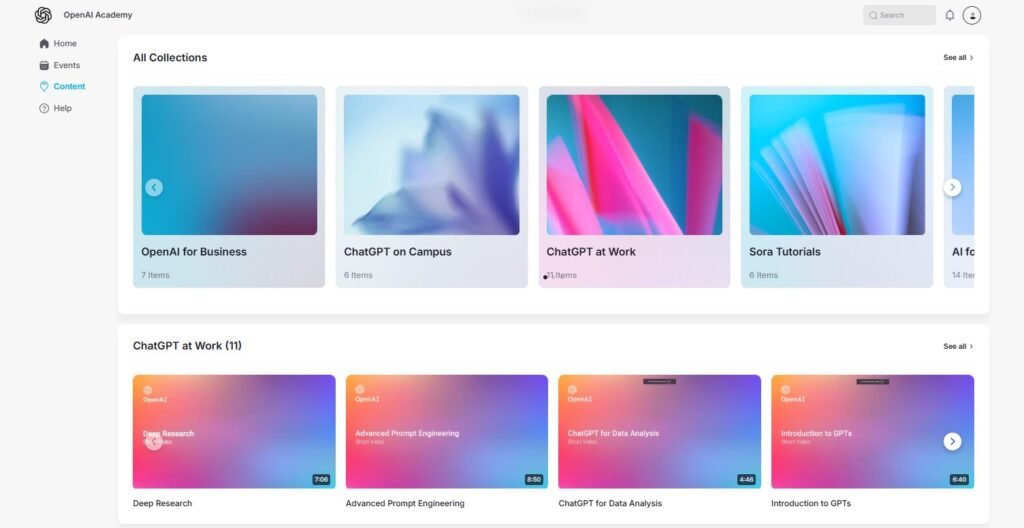The width and height of the screenshot is (1024, 528).
Task: Click the OpenAI logo in header
Action: pos(43,15)
